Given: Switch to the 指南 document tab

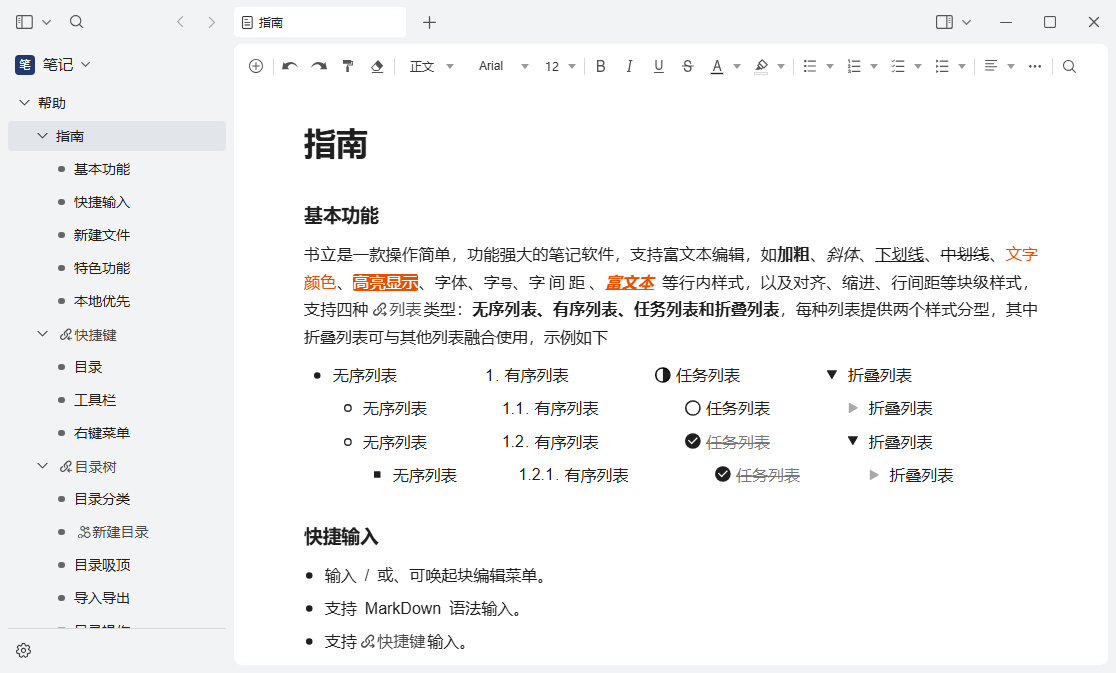Looking at the screenshot, I should coord(320,21).
